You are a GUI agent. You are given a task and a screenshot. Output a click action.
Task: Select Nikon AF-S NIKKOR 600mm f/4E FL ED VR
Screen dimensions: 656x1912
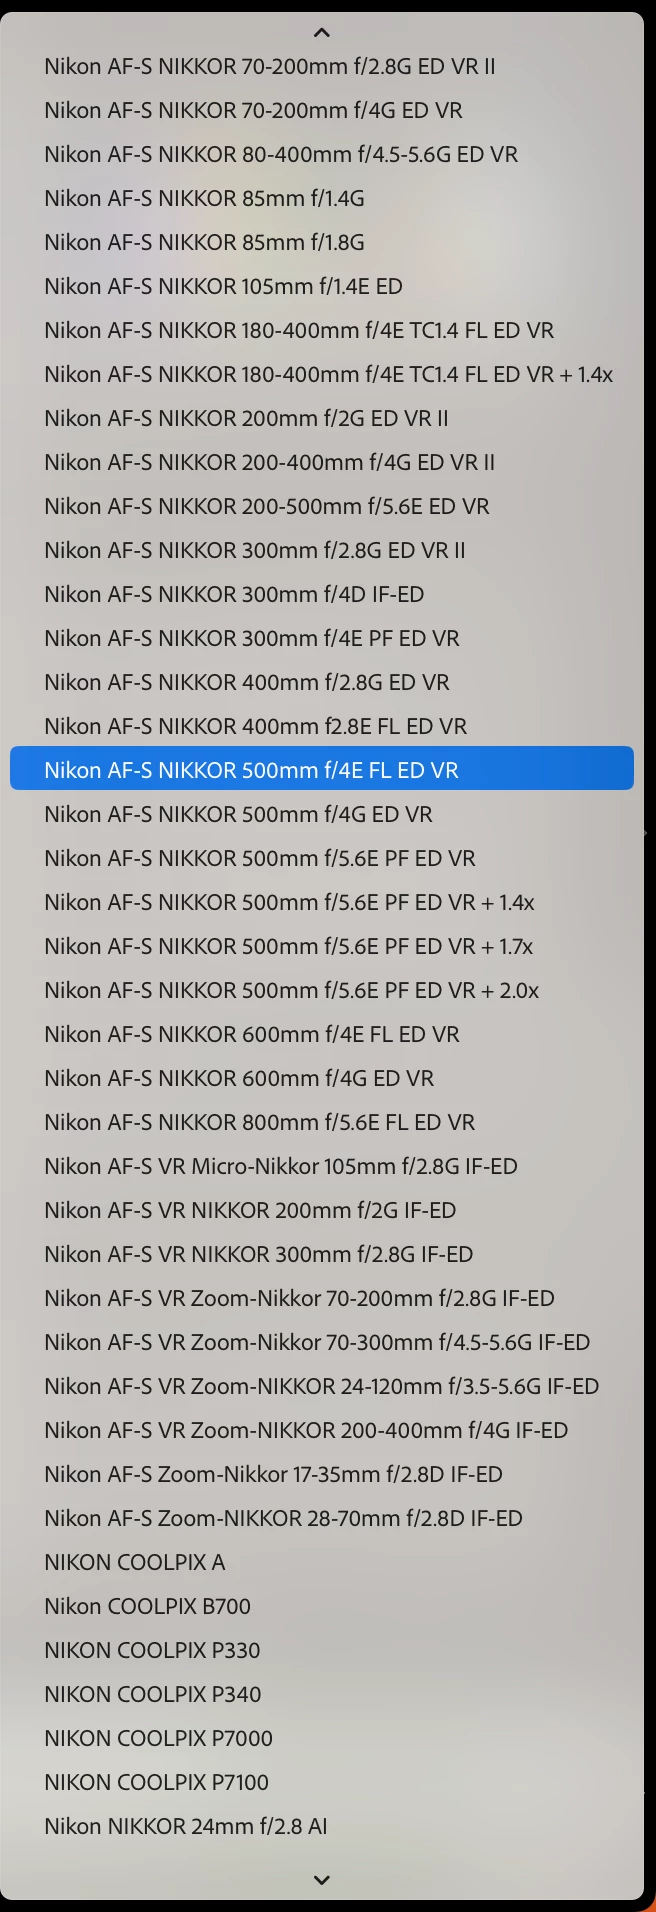(x=322, y=1034)
